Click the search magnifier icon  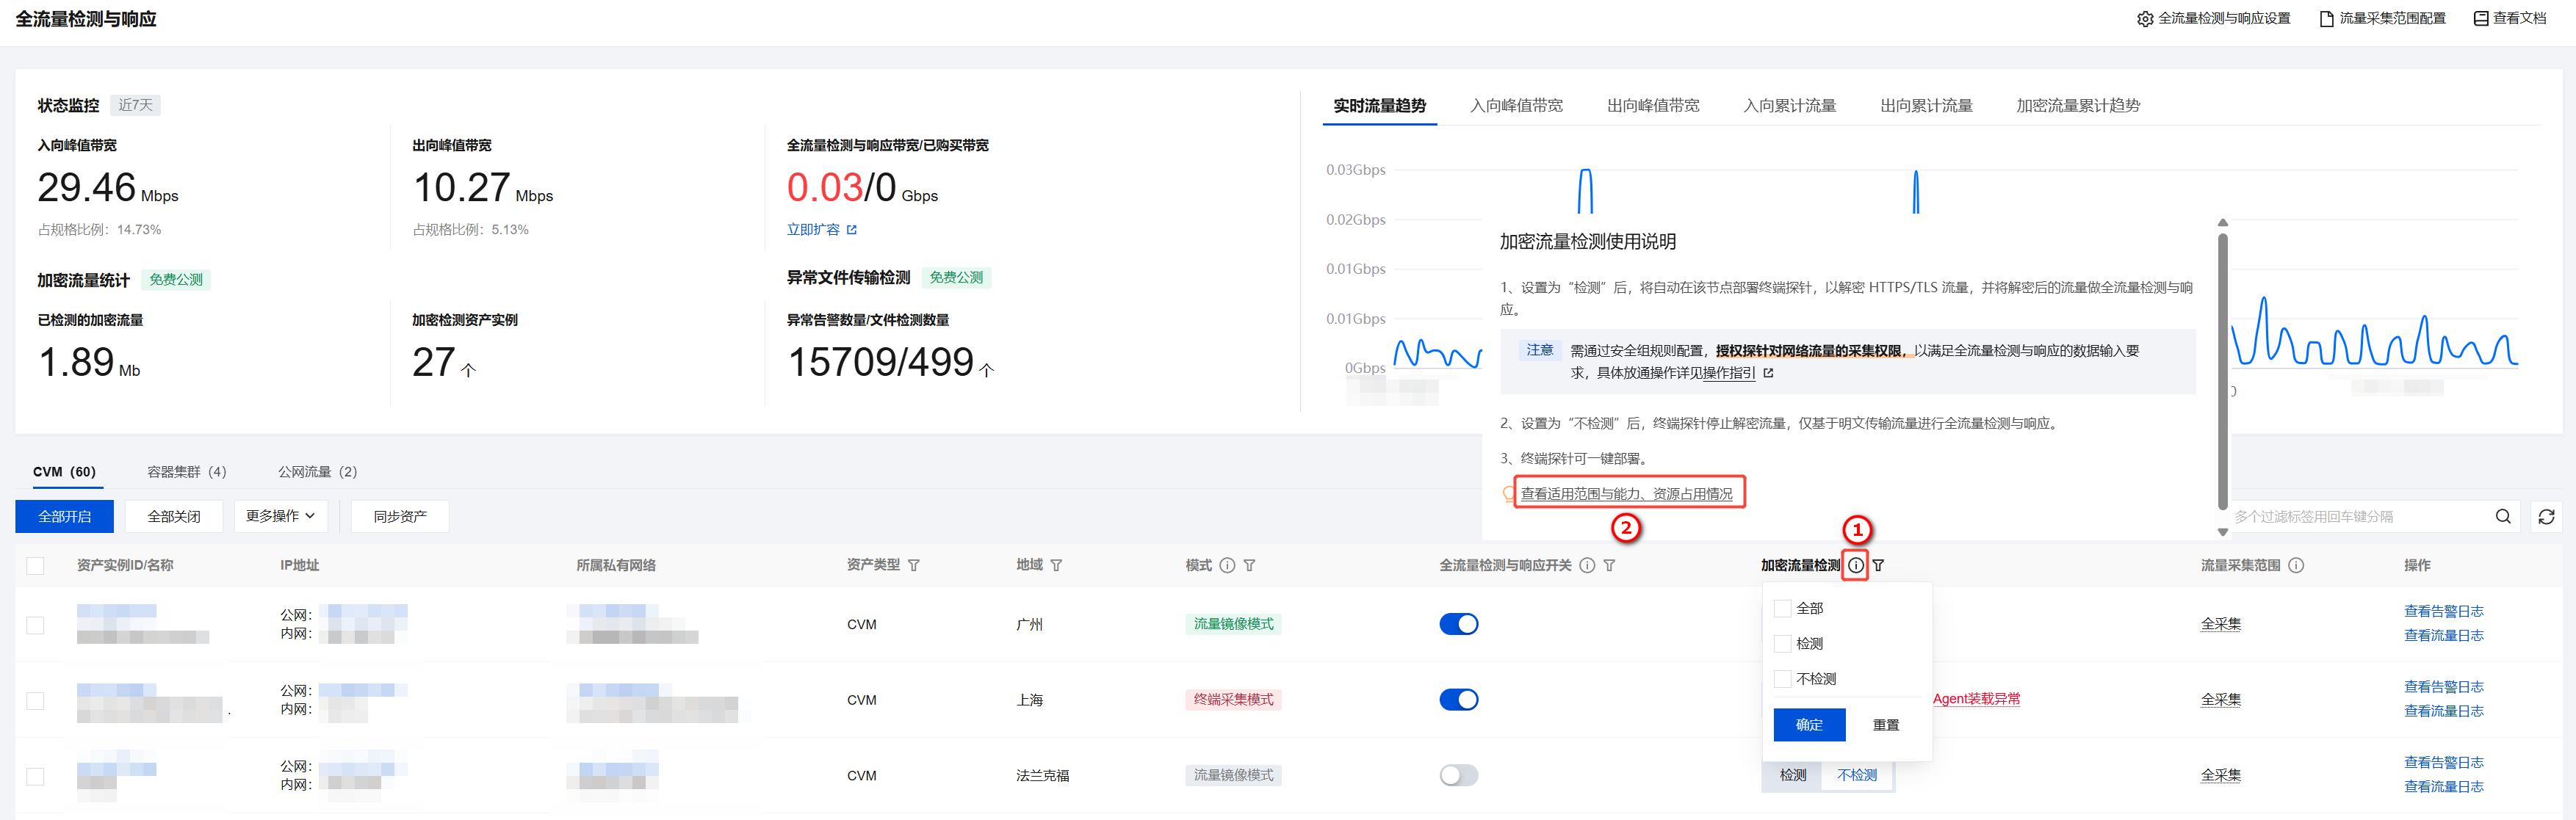pyautogui.click(x=2502, y=516)
